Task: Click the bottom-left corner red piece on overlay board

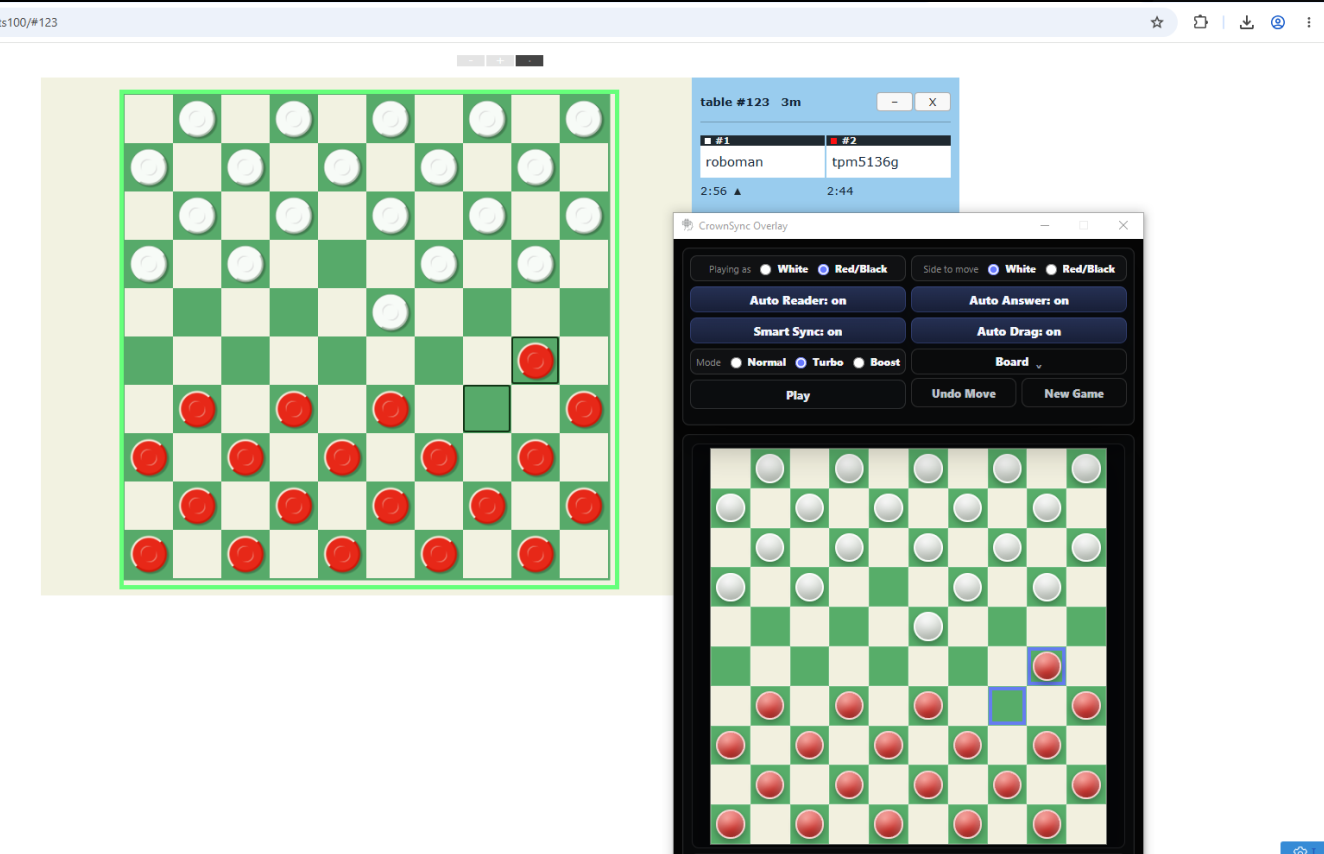Action: (730, 825)
